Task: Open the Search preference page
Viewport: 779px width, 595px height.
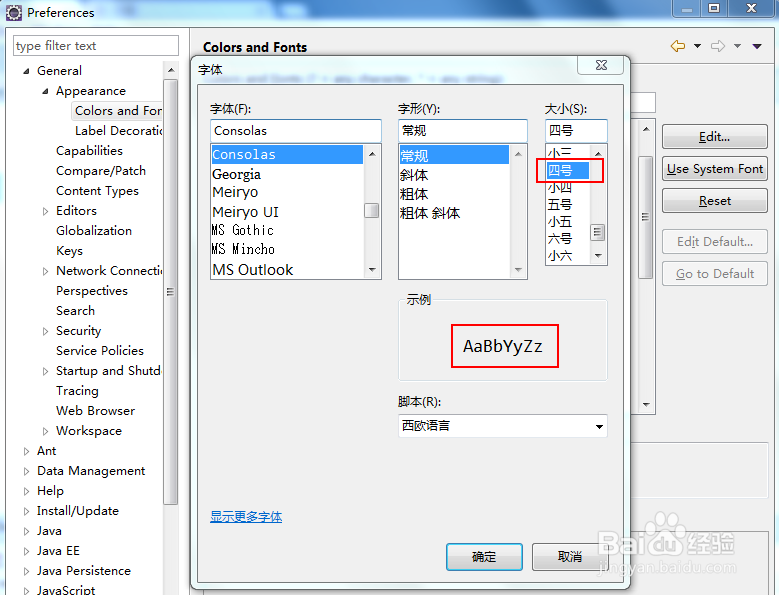Action: [x=76, y=311]
